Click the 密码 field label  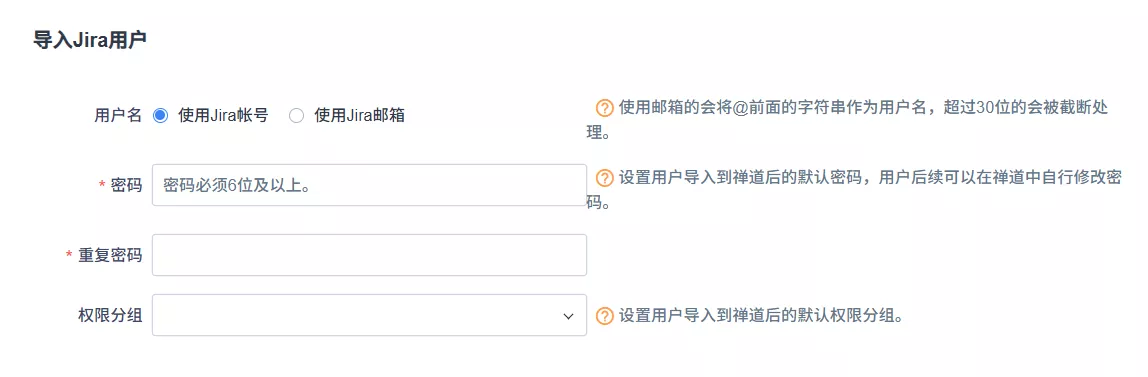126,184
